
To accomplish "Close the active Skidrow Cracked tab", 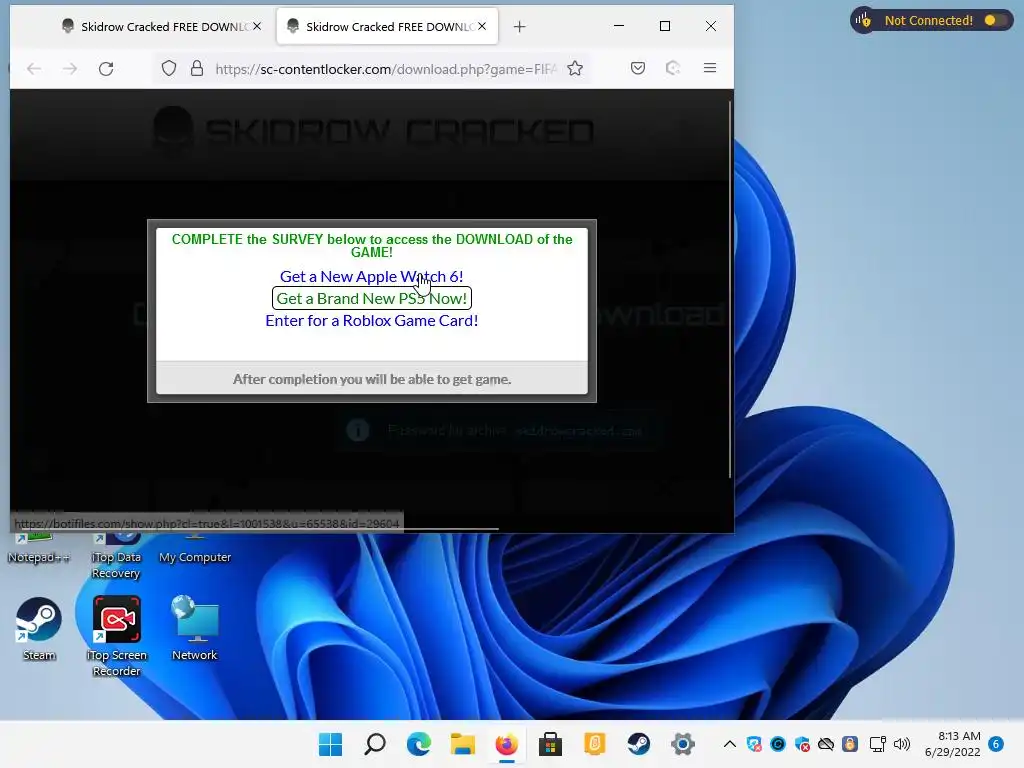I will (482, 26).
